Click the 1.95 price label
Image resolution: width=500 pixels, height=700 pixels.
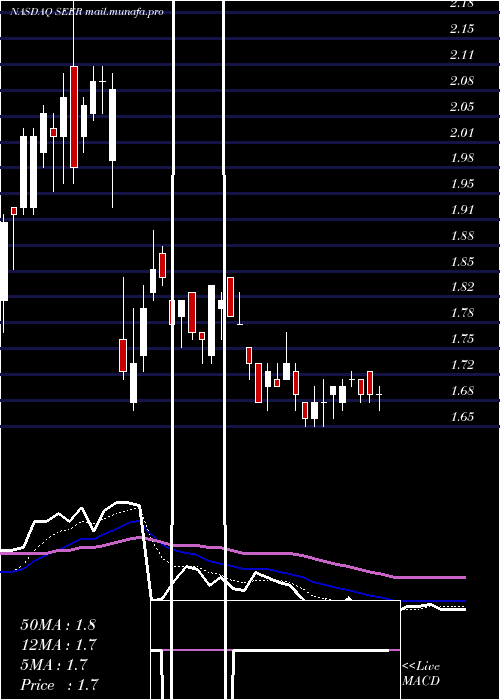coord(462,184)
